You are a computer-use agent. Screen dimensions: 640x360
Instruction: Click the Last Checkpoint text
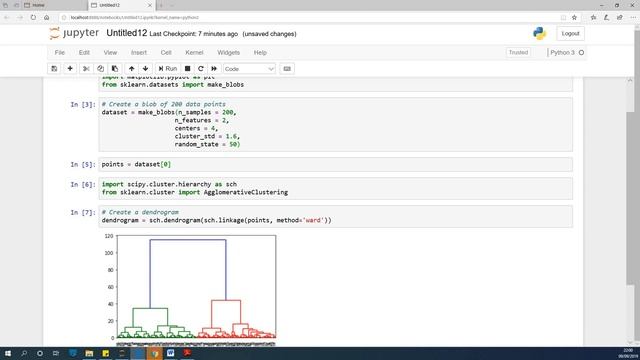click(x=193, y=34)
